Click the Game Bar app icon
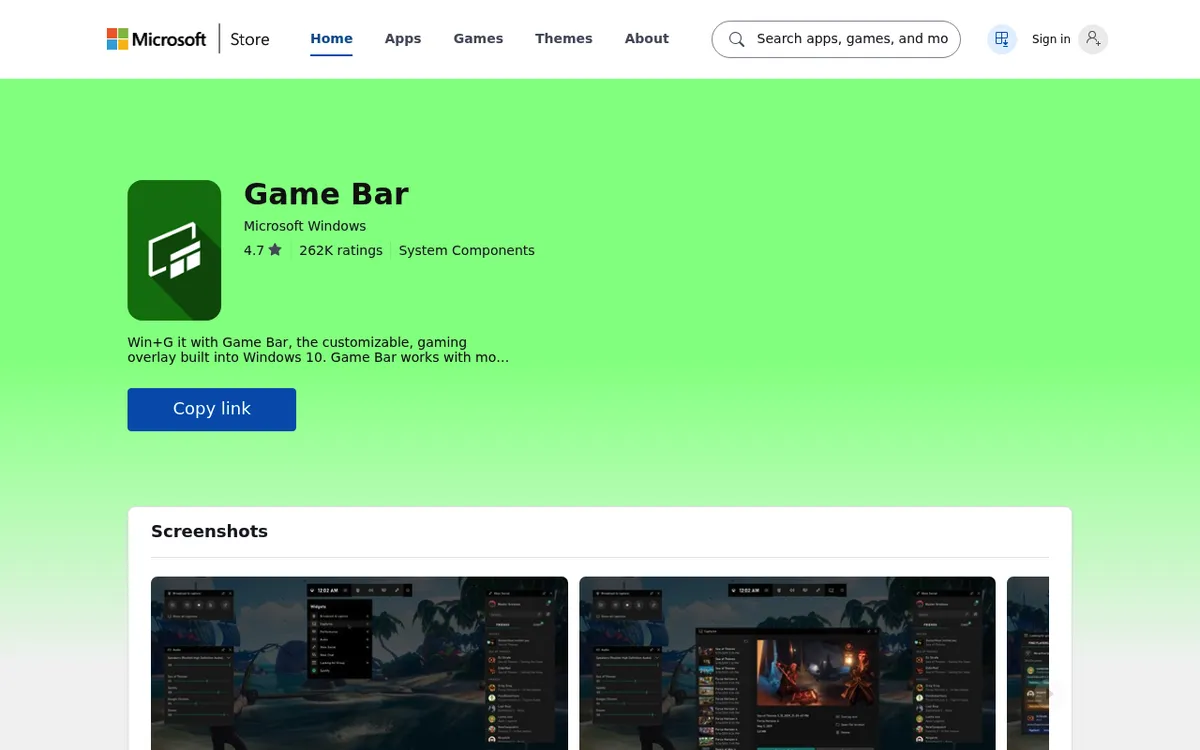1200x750 pixels. pyautogui.click(x=174, y=250)
